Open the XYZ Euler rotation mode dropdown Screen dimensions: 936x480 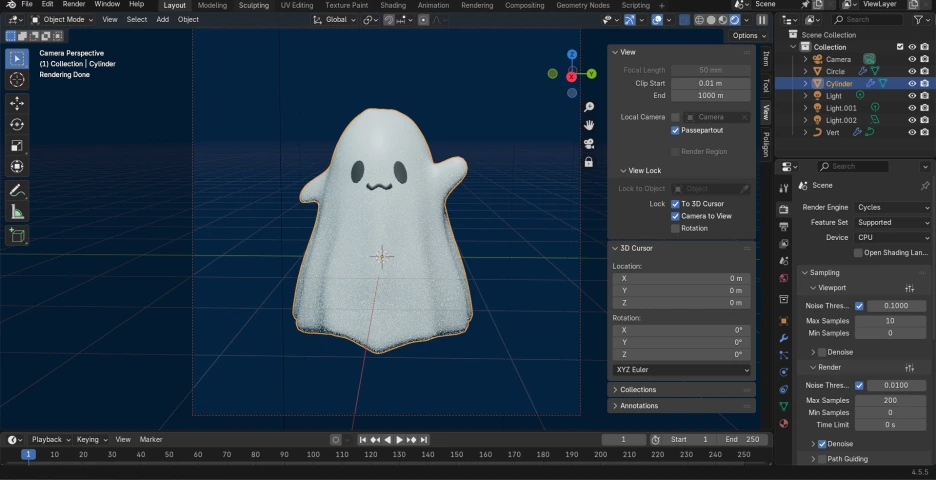(681, 370)
